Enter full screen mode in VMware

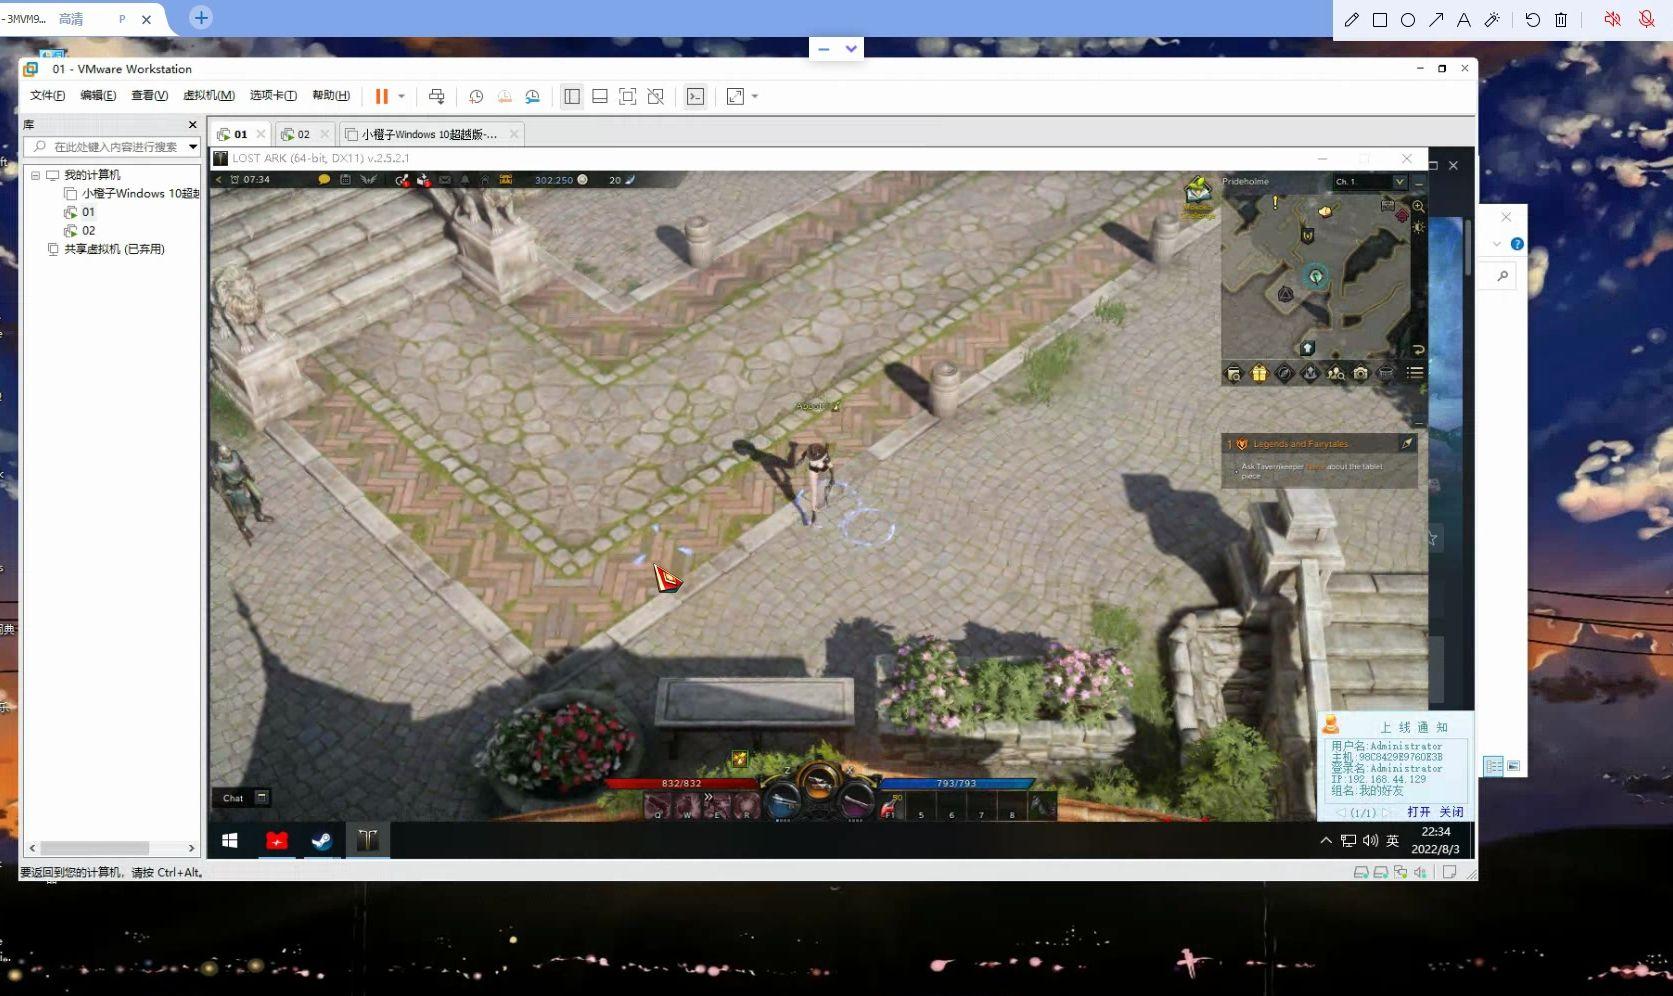628,96
